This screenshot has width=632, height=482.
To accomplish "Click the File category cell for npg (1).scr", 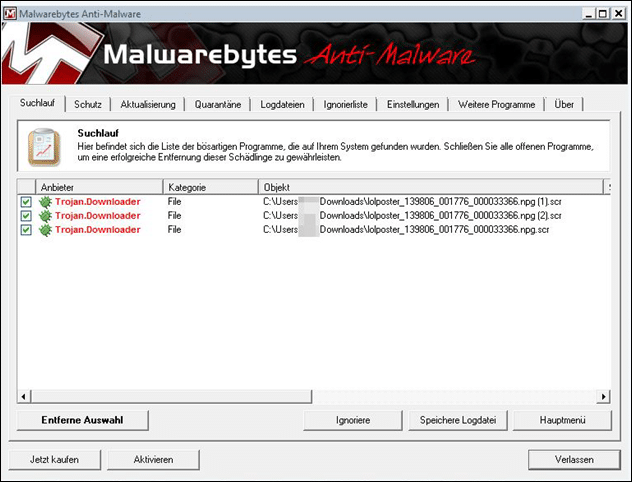I will (x=175, y=202).
